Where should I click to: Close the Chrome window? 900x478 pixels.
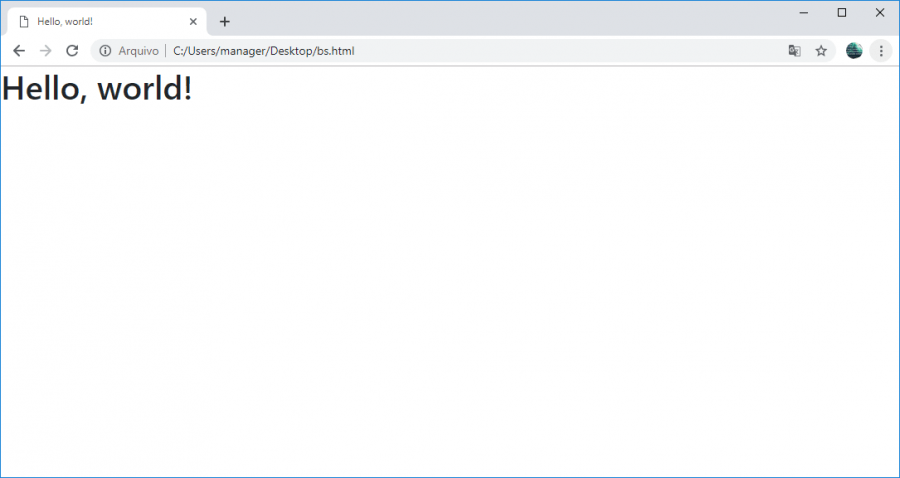pyautogui.click(x=879, y=13)
